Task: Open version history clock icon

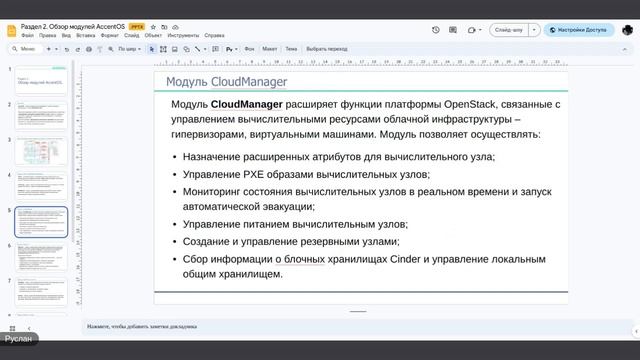Action: [436, 30]
